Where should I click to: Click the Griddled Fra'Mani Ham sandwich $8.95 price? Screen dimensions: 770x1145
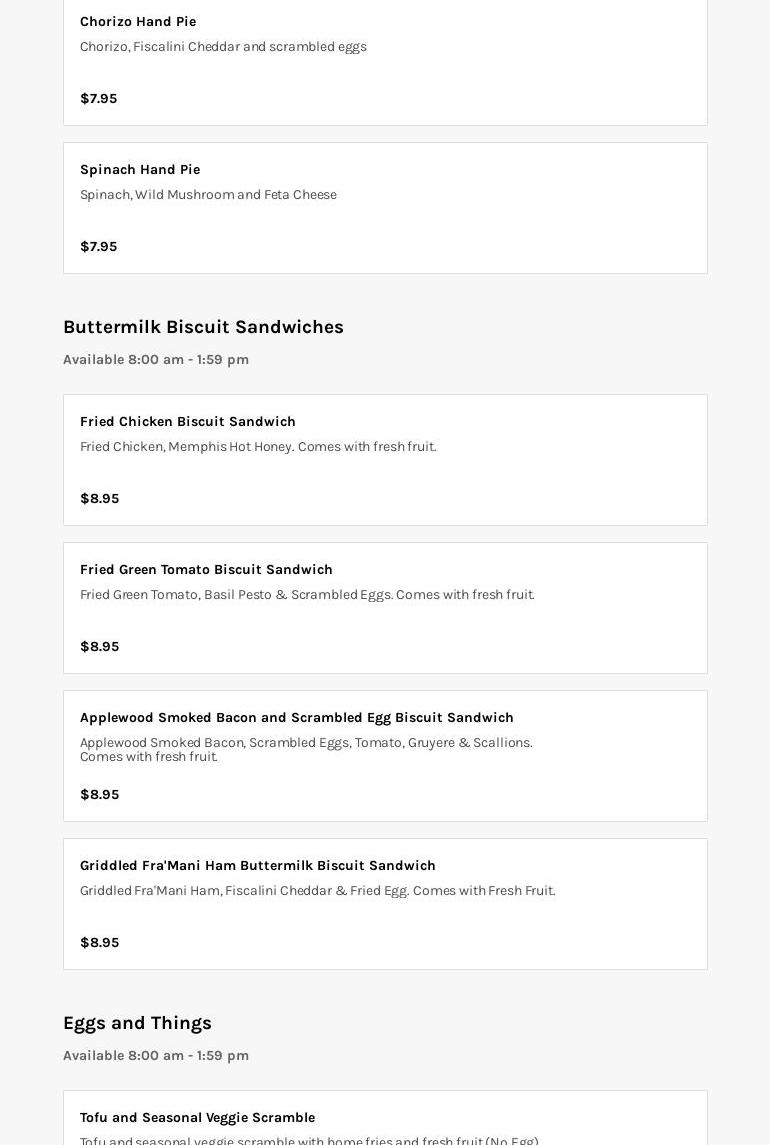coord(99,942)
